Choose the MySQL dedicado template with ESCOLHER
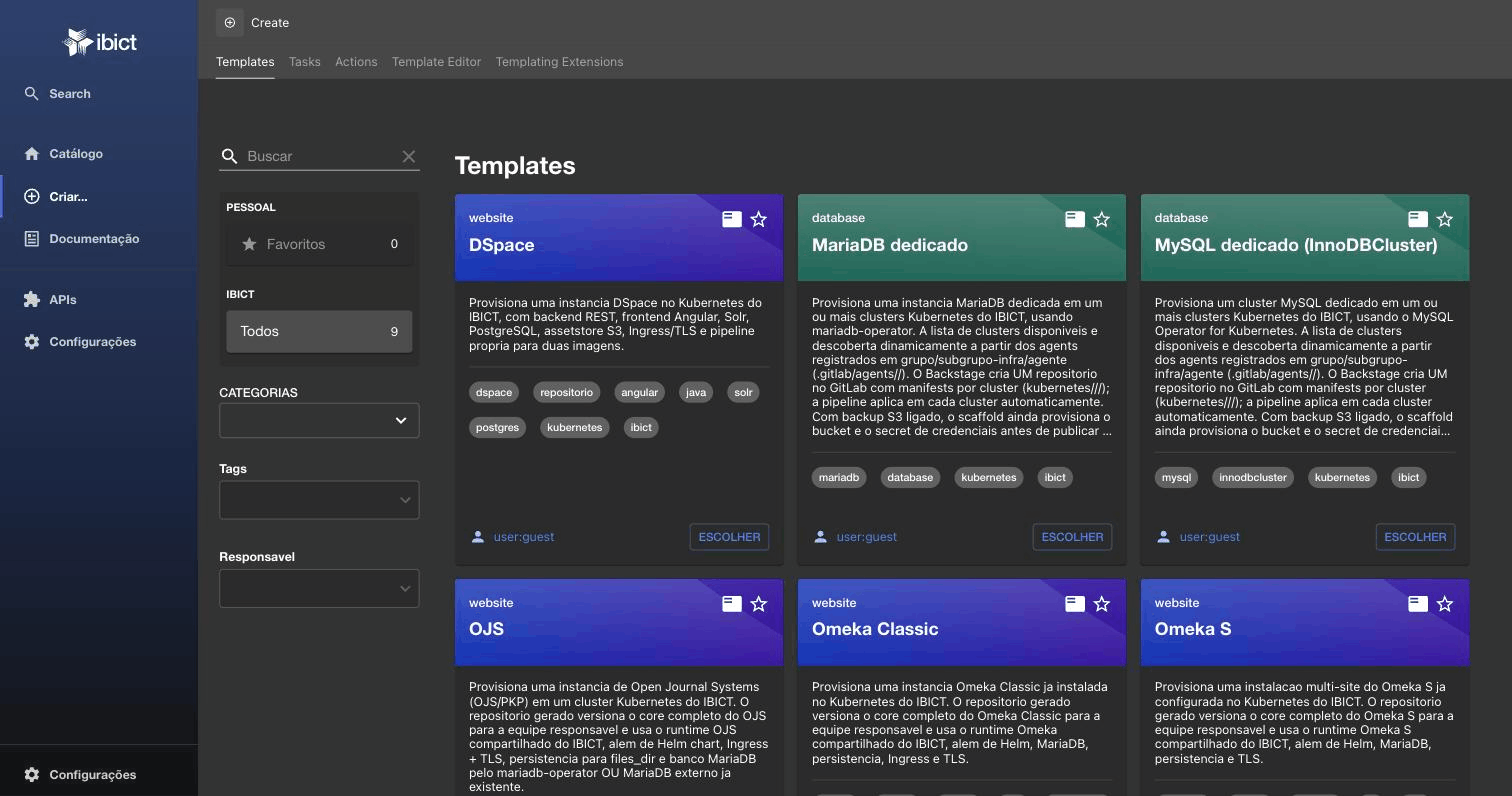 1415,537
